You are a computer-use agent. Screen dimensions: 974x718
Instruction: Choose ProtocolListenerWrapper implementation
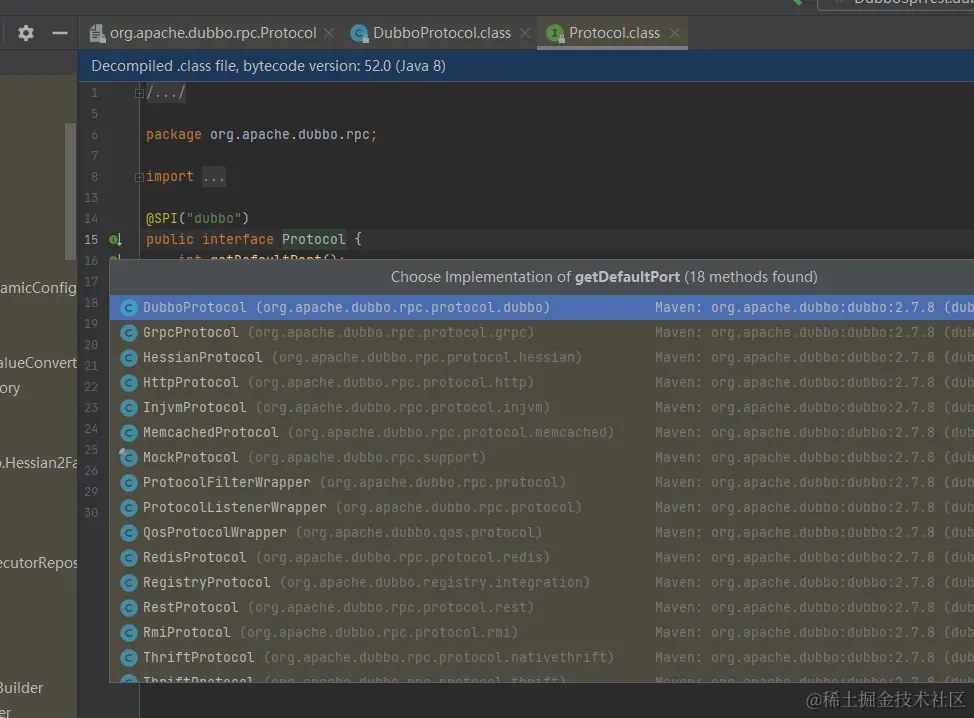[x=542, y=507]
